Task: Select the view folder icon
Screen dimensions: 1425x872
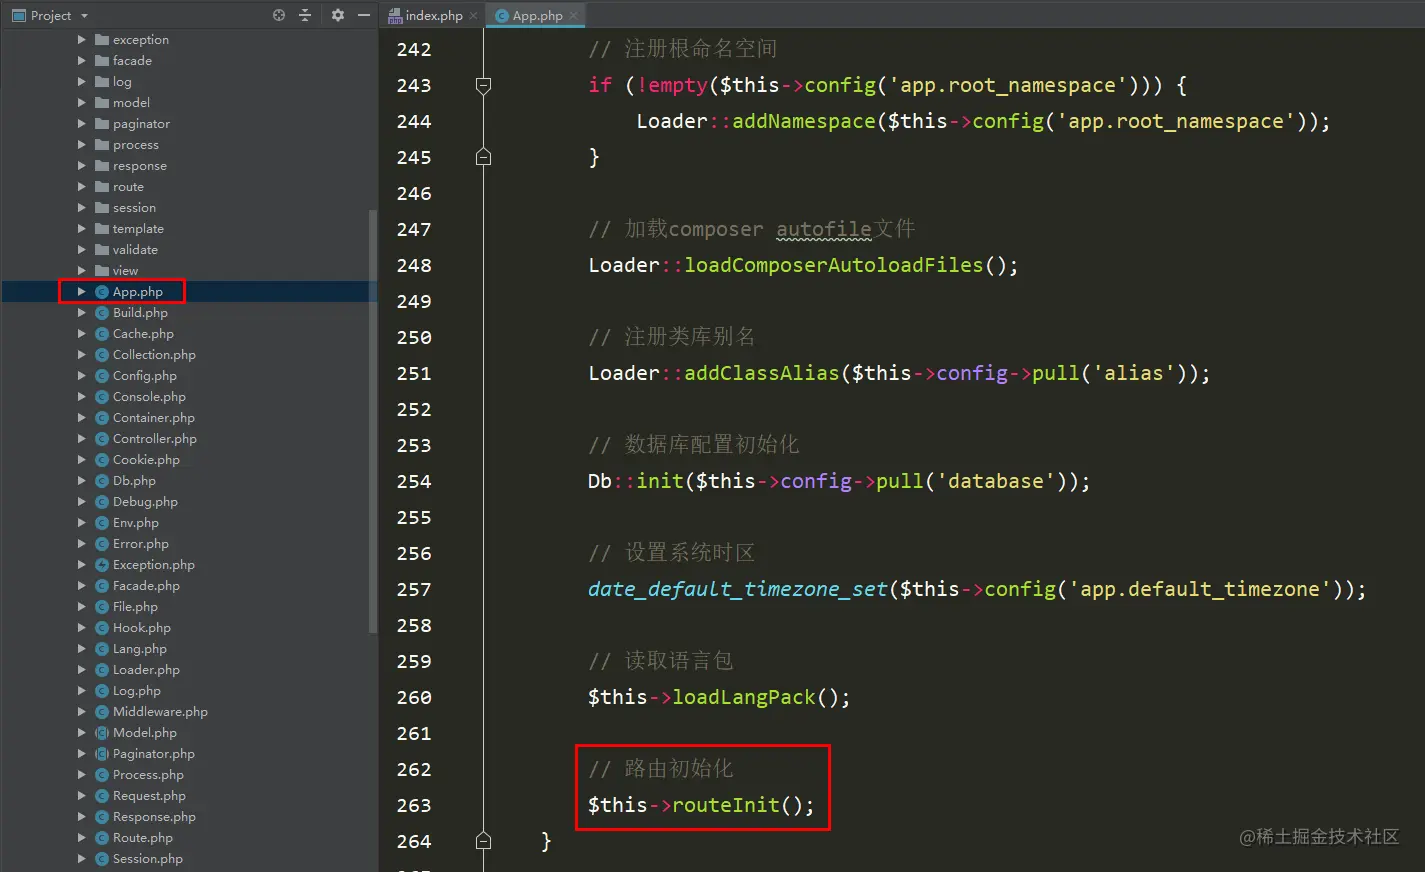Action: 102,271
